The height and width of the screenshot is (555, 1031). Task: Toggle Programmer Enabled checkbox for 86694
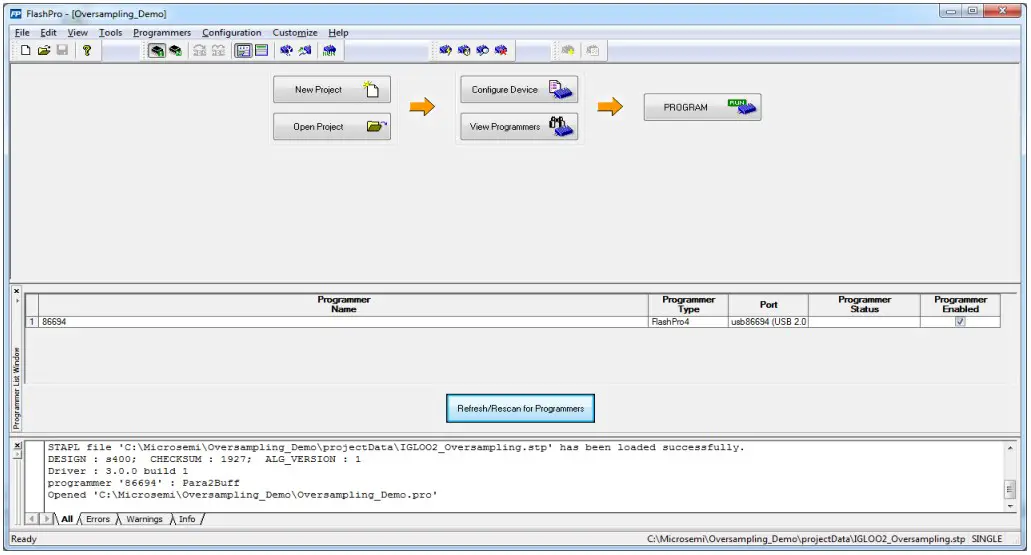[x=960, y=322]
